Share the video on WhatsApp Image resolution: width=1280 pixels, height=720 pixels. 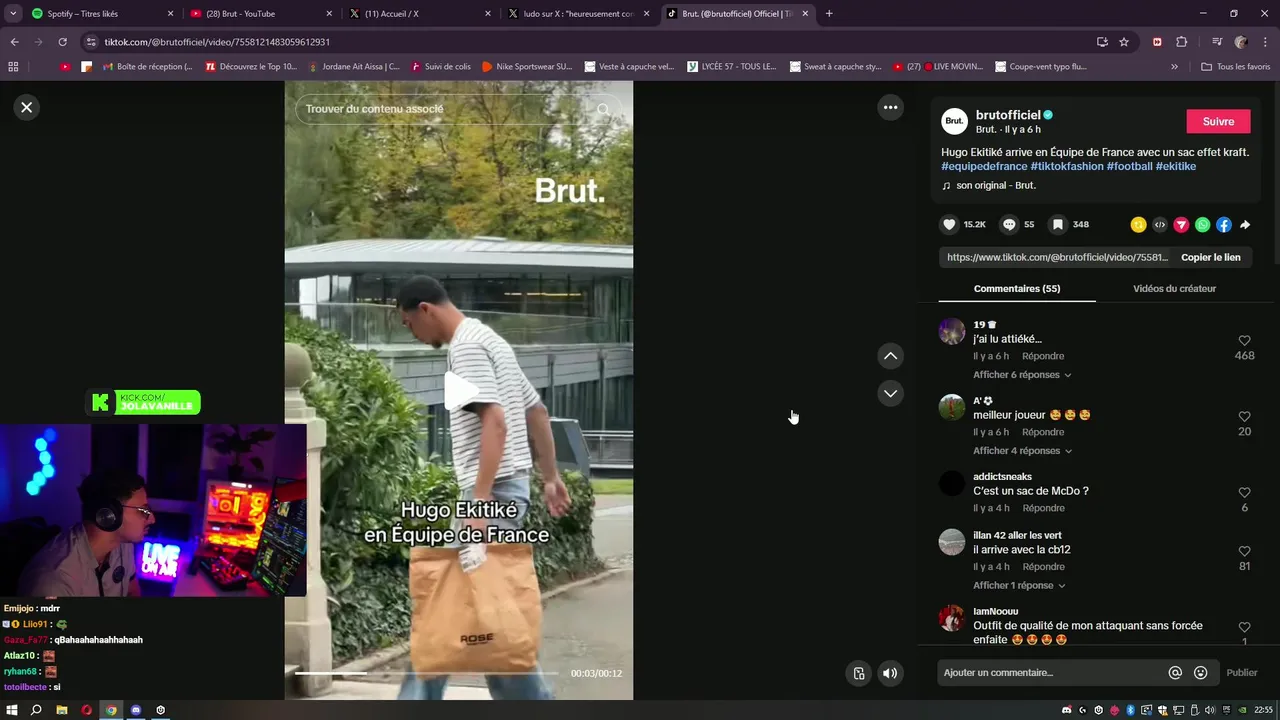tap(1202, 225)
